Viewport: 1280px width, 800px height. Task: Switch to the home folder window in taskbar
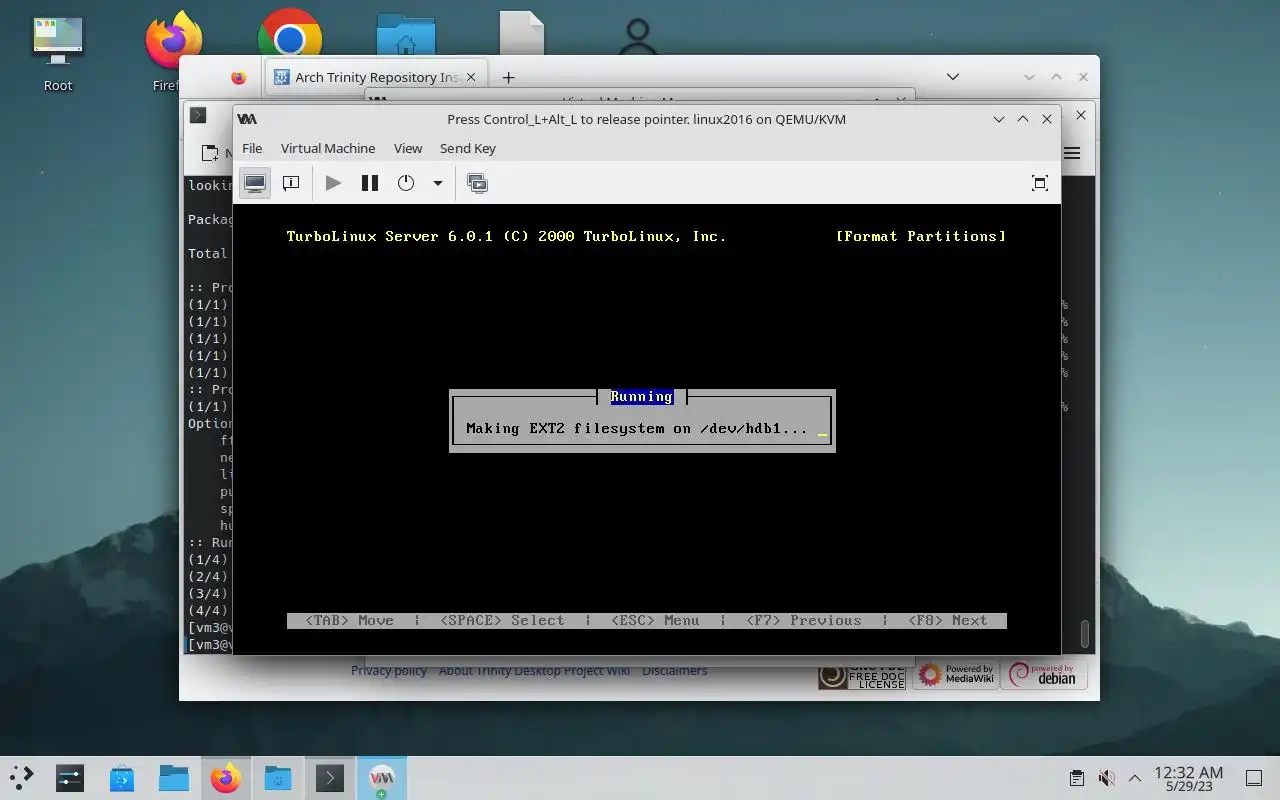pos(278,777)
